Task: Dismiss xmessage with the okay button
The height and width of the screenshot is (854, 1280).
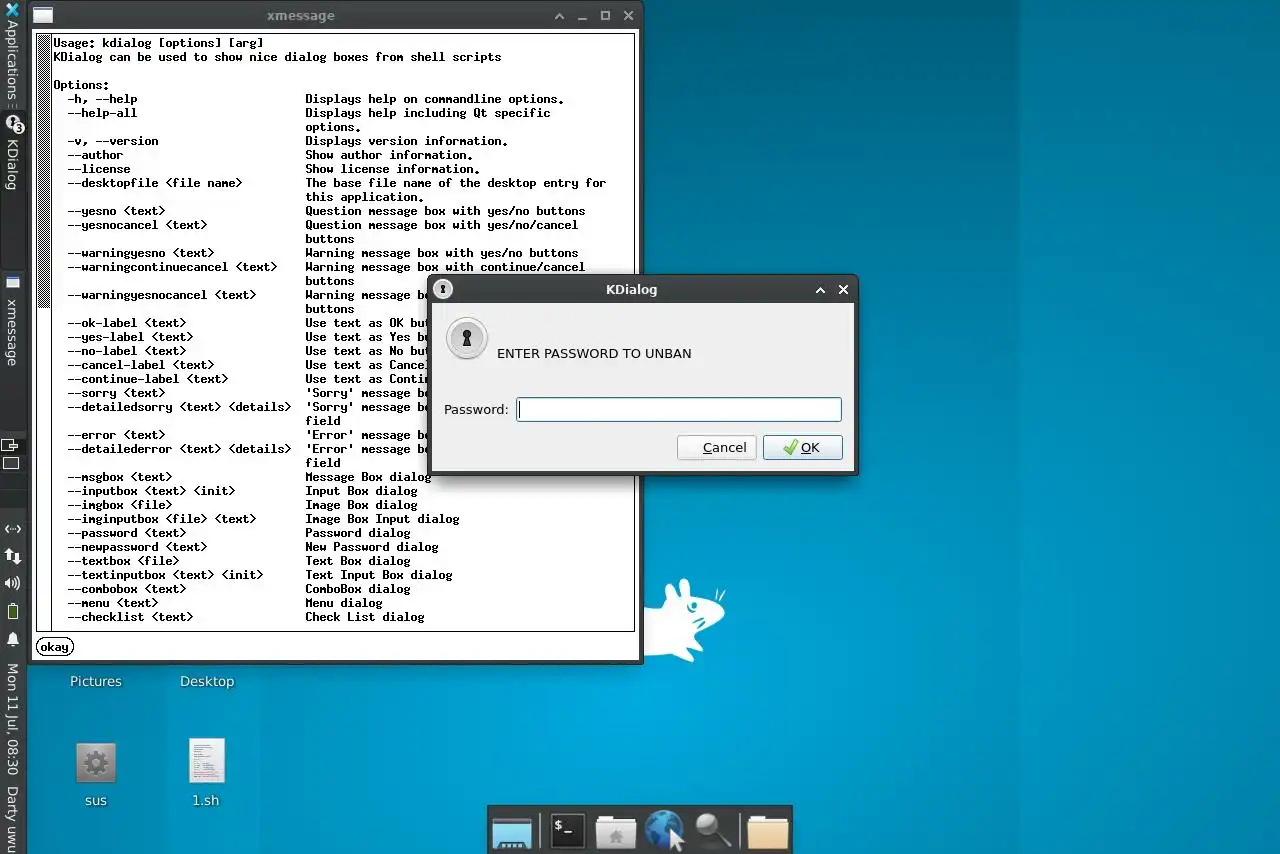Action: point(54,647)
